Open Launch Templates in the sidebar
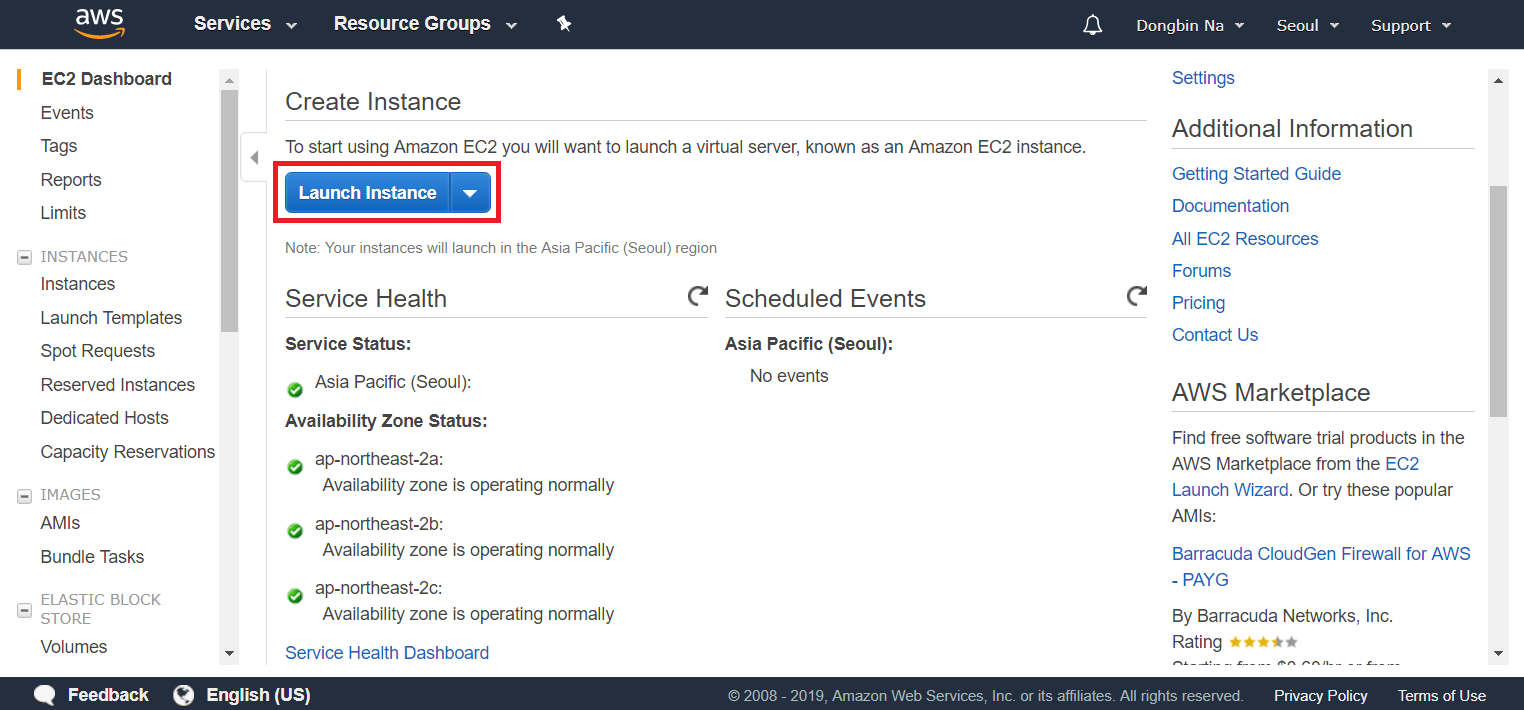Screen dimensions: 1524x710 click(x=111, y=318)
